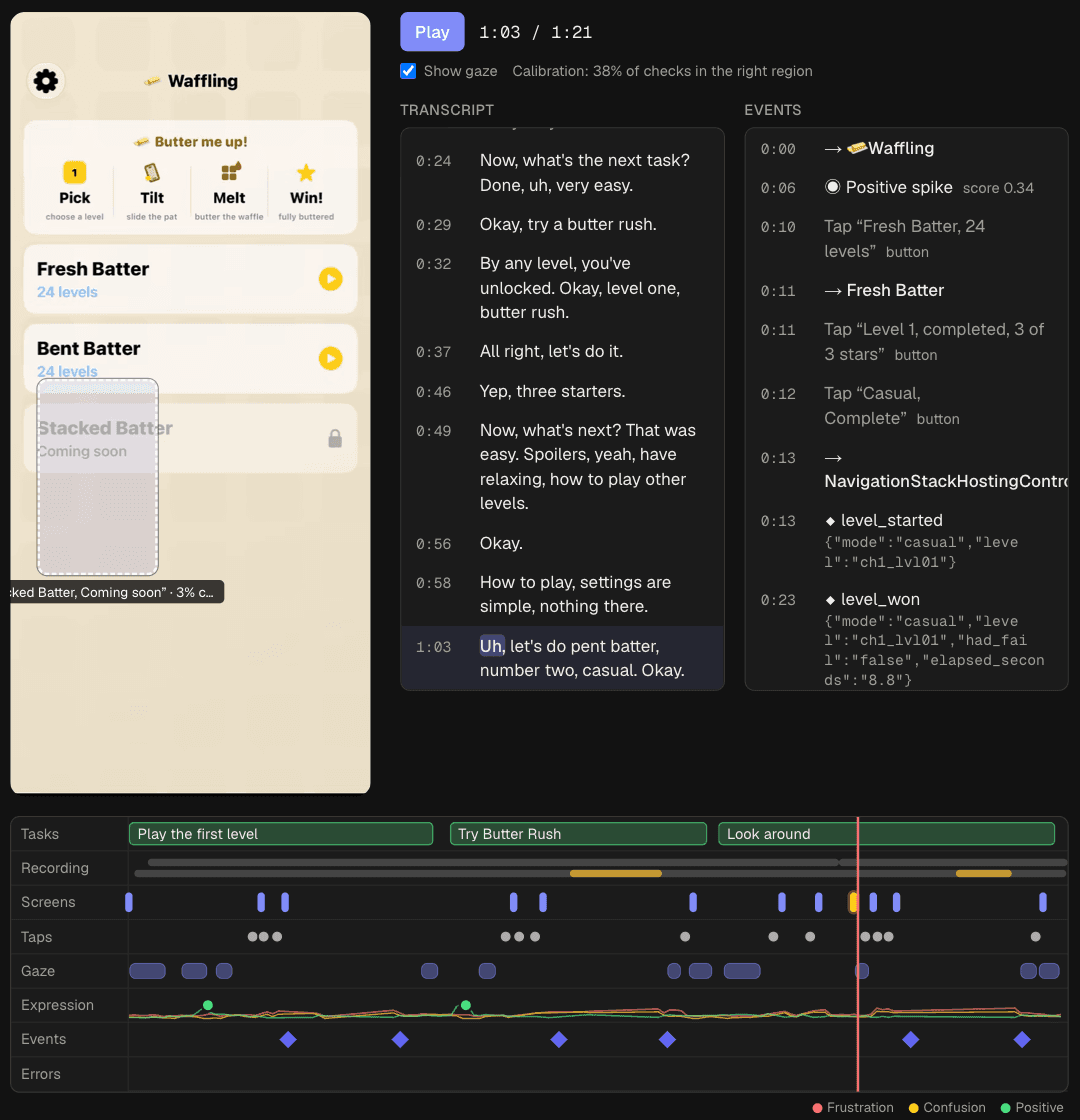Image resolution: width=1080 pixels, height=1120 pixels.
Task: Select event 'Tap Casual, Complete' button
Action: coord(906,406)
